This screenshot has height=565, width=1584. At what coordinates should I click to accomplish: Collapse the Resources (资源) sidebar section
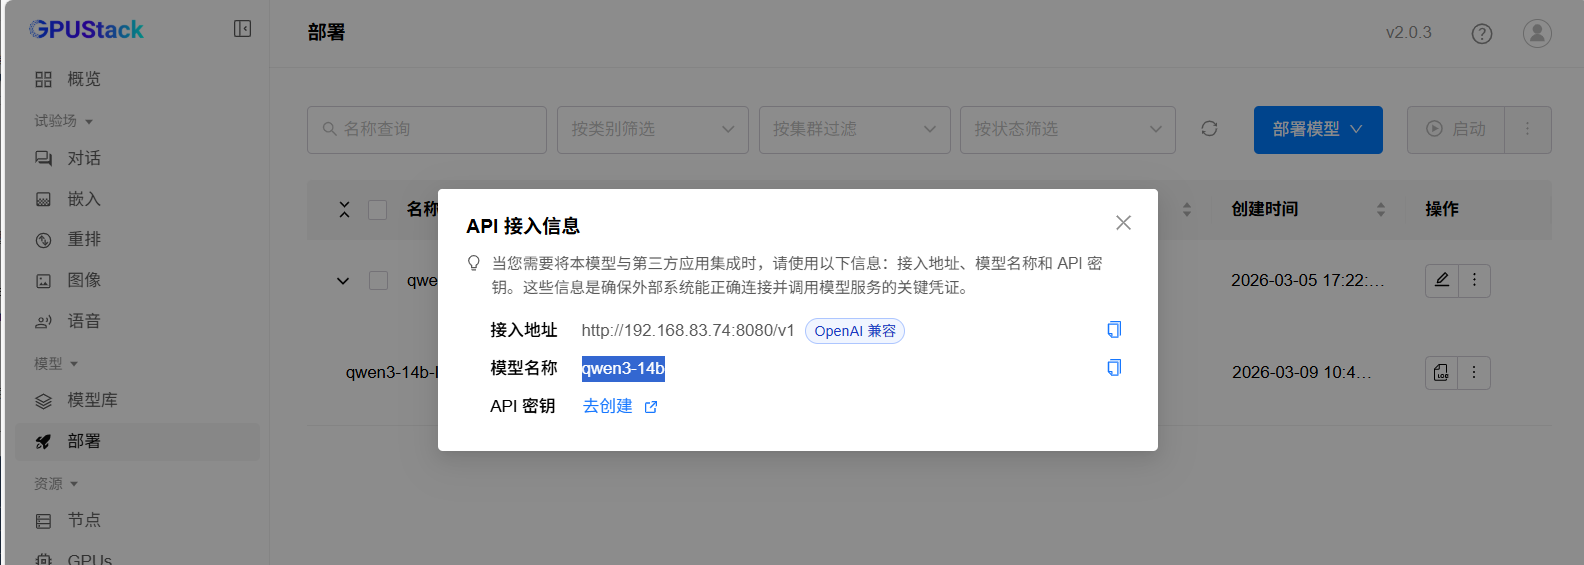point(56,483)
